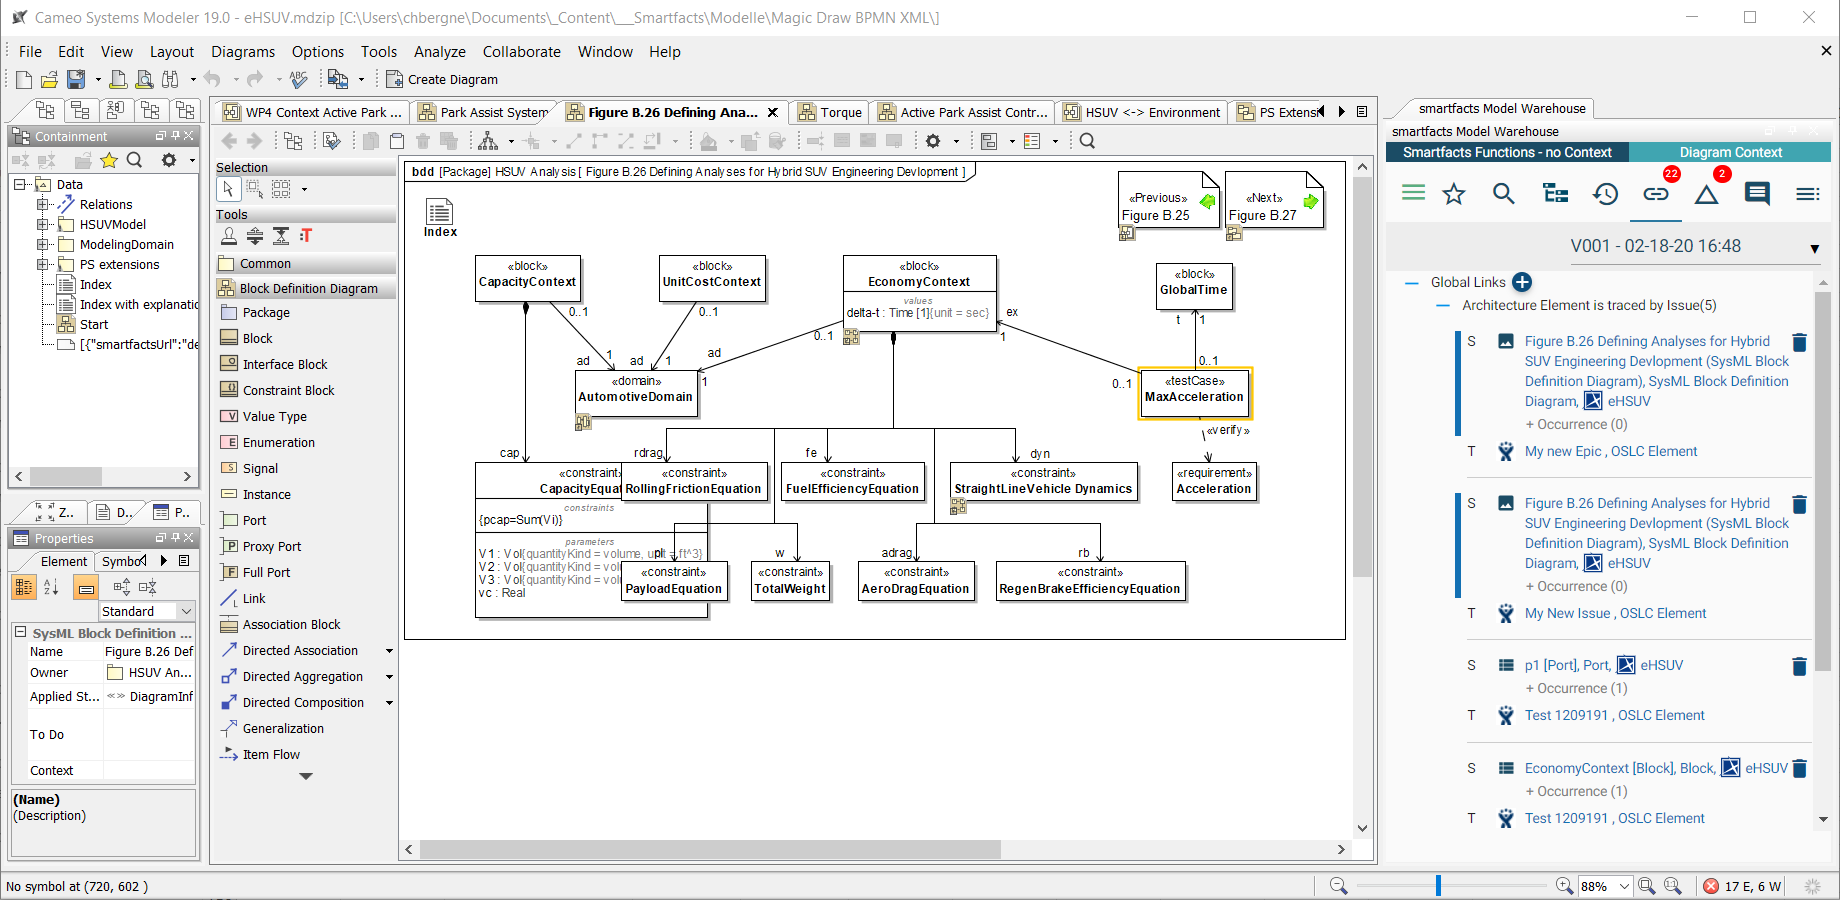
Task: Open the Containment panel gear options
Action: tap(169, 160)
